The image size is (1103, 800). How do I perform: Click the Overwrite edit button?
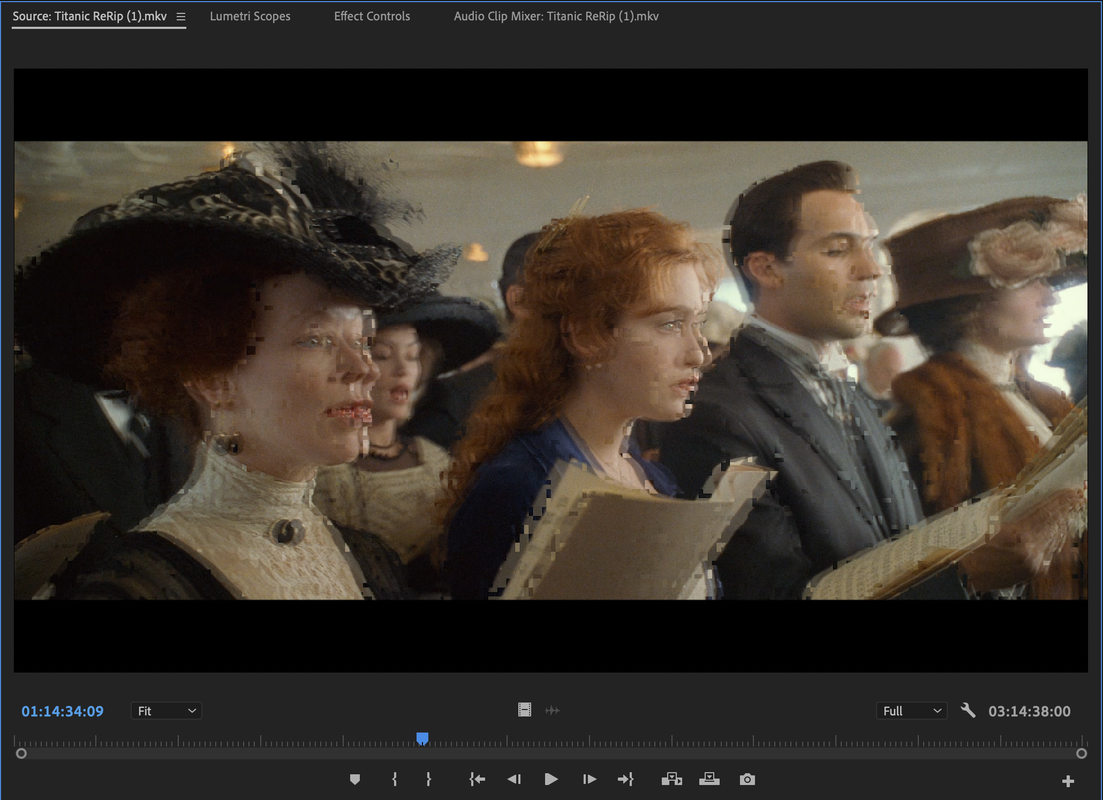tap(709, 779)
